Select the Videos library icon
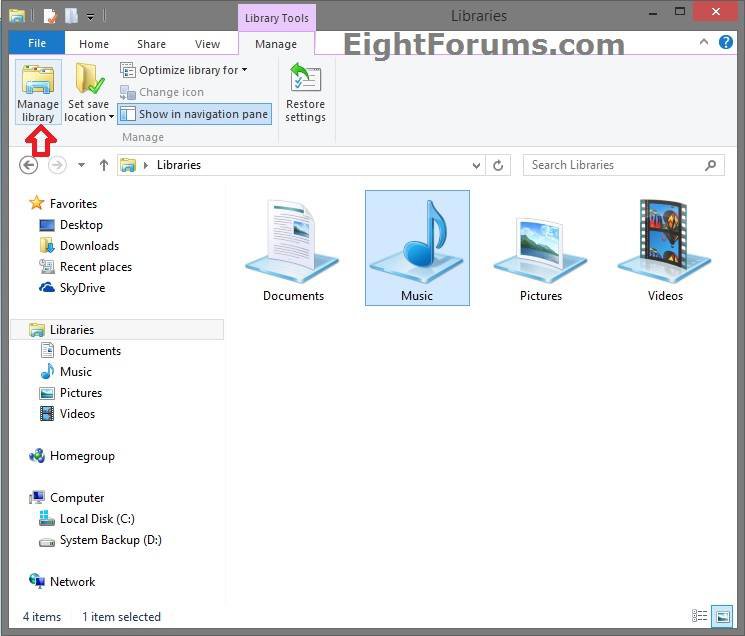 (665, 249)
